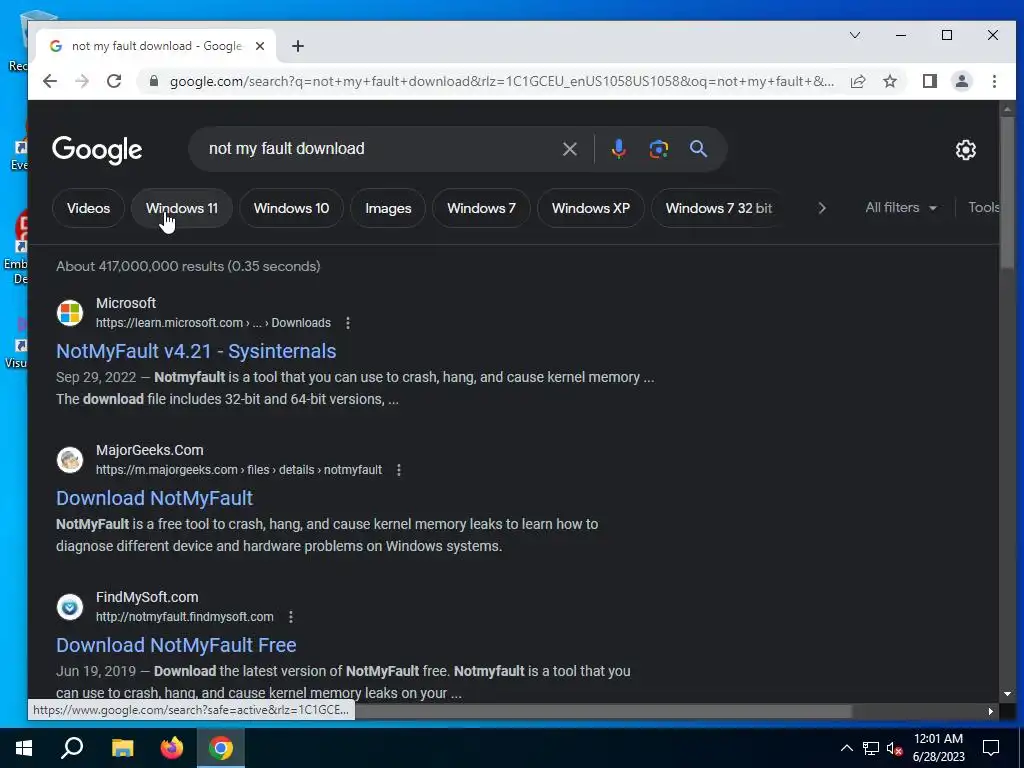Filter results by Windows 11
The height and width of the screenshot is (768, 1024).
coord(182,208)
